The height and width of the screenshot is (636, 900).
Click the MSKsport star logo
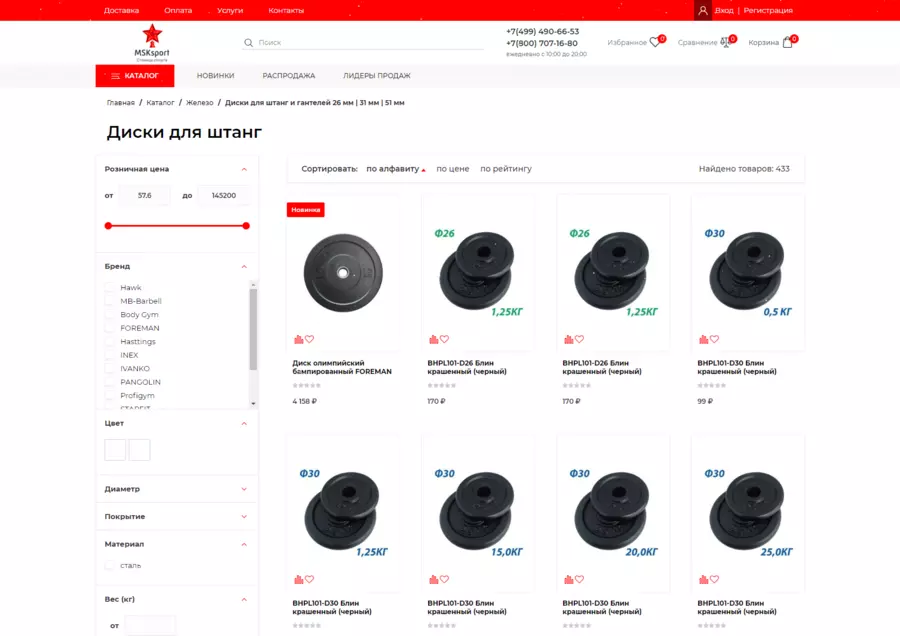[152, 42]
